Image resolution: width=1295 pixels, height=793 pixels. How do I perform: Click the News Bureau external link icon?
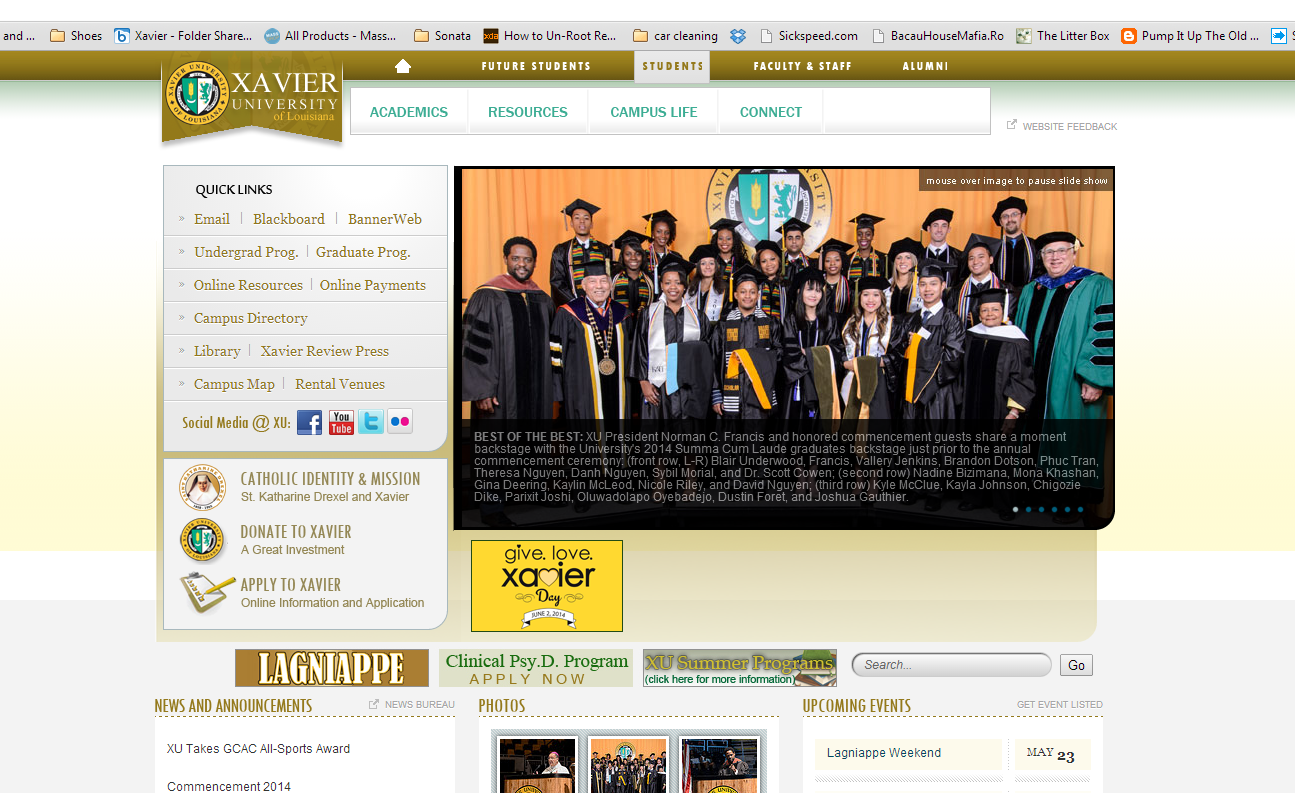[374, 704]
